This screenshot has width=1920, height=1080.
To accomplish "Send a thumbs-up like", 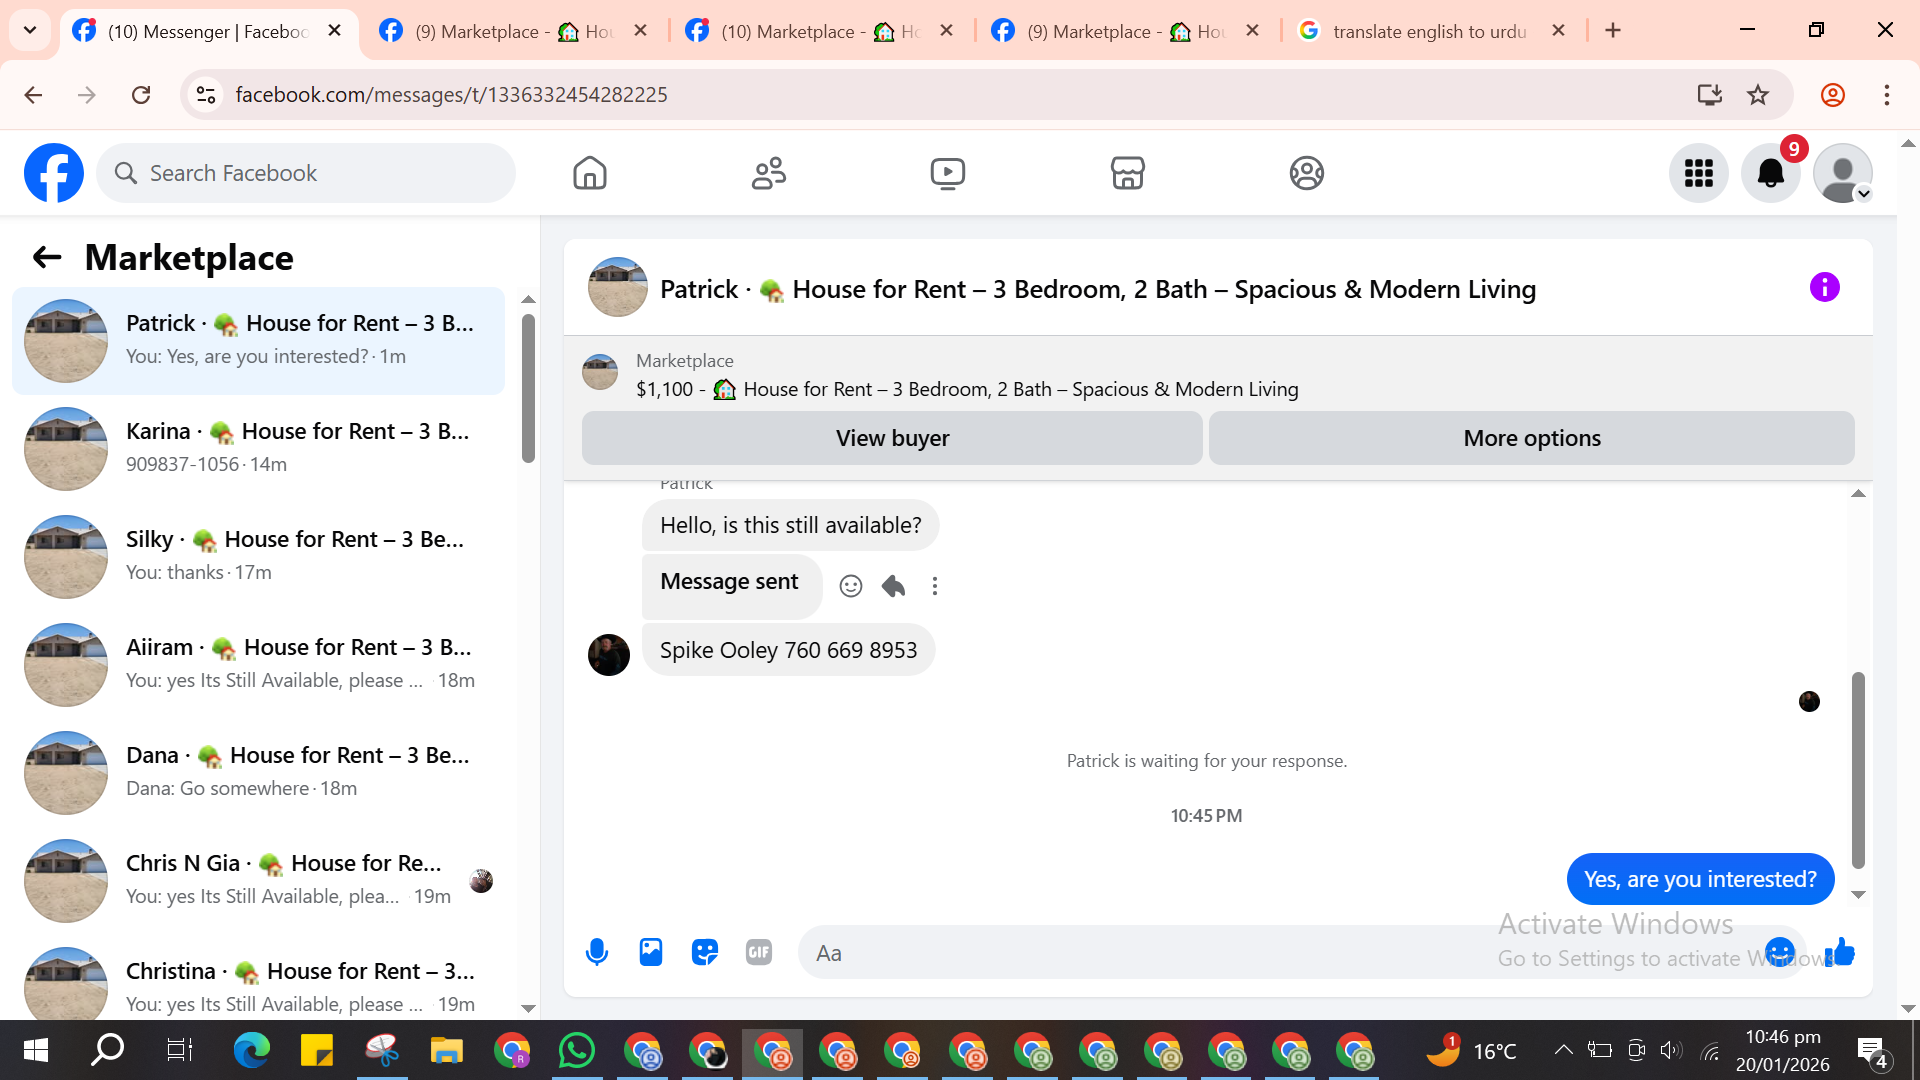I will [1840, 952].
